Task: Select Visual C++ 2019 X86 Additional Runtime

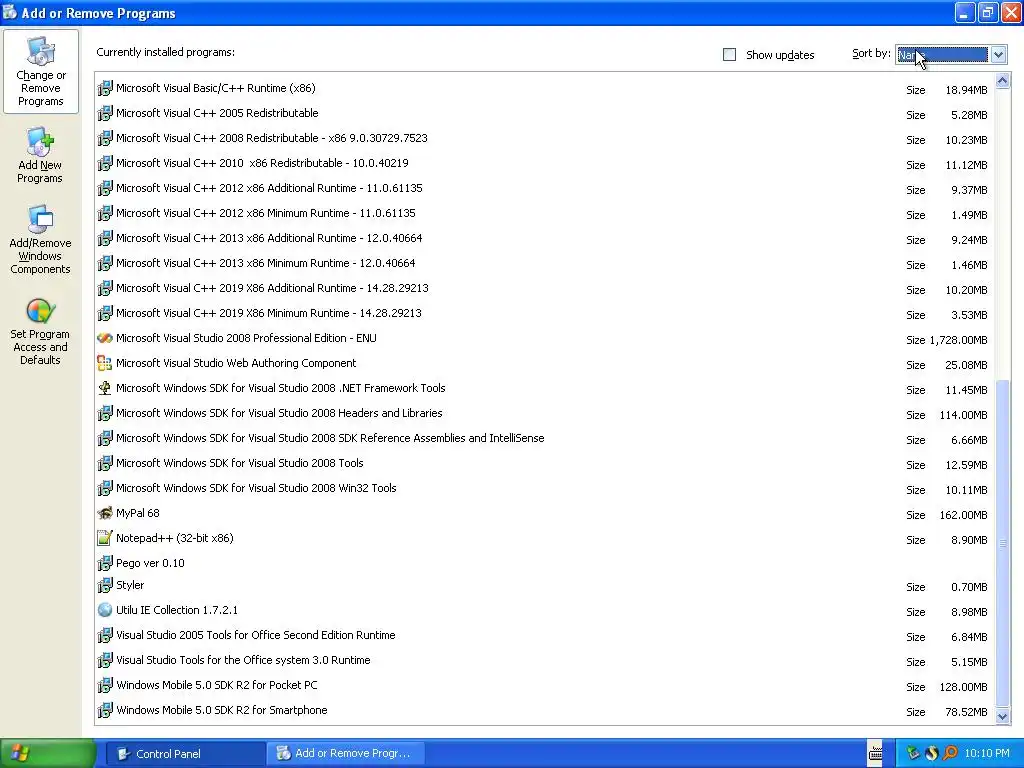Action: 545,288
